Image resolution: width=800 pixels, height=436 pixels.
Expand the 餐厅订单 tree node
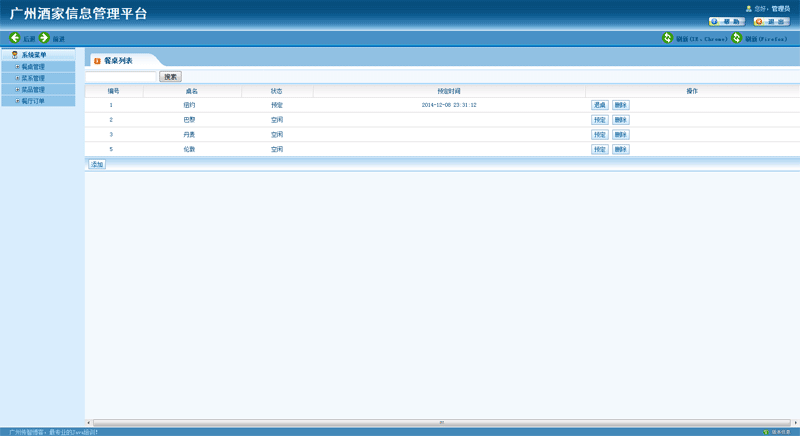[17, 101]
